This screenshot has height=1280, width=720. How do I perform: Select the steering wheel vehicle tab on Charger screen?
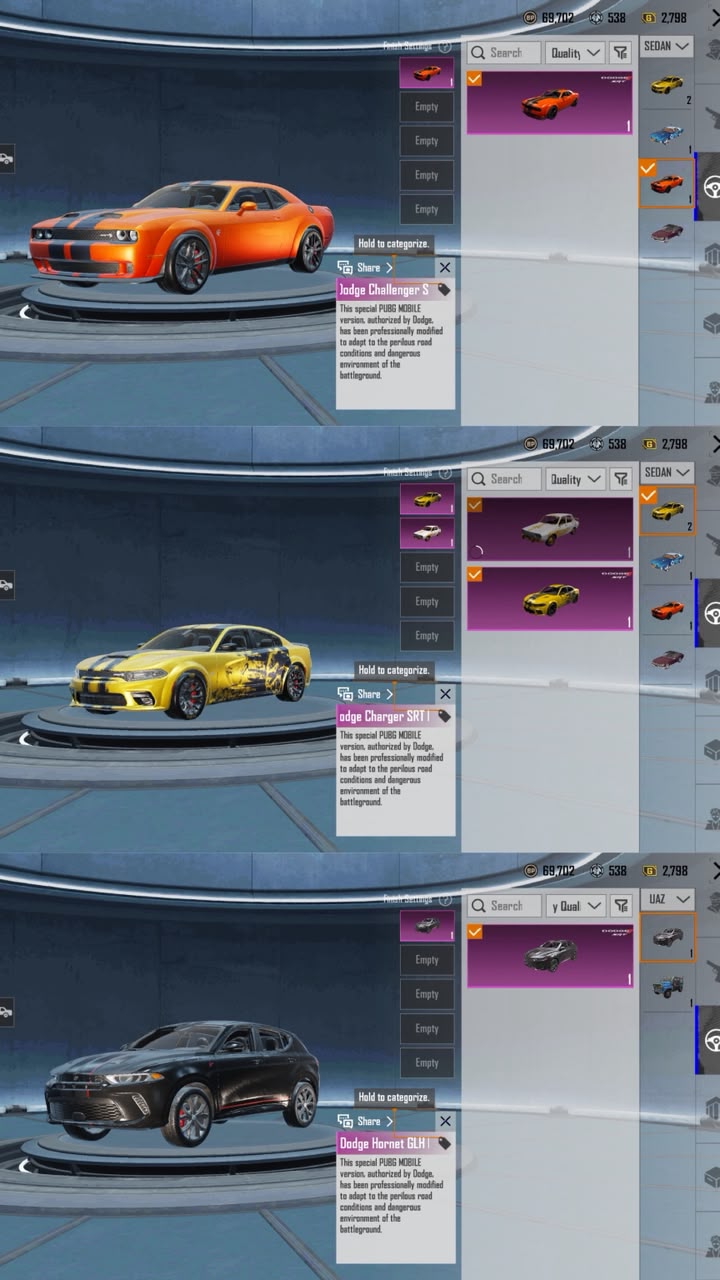pos(709,613)
